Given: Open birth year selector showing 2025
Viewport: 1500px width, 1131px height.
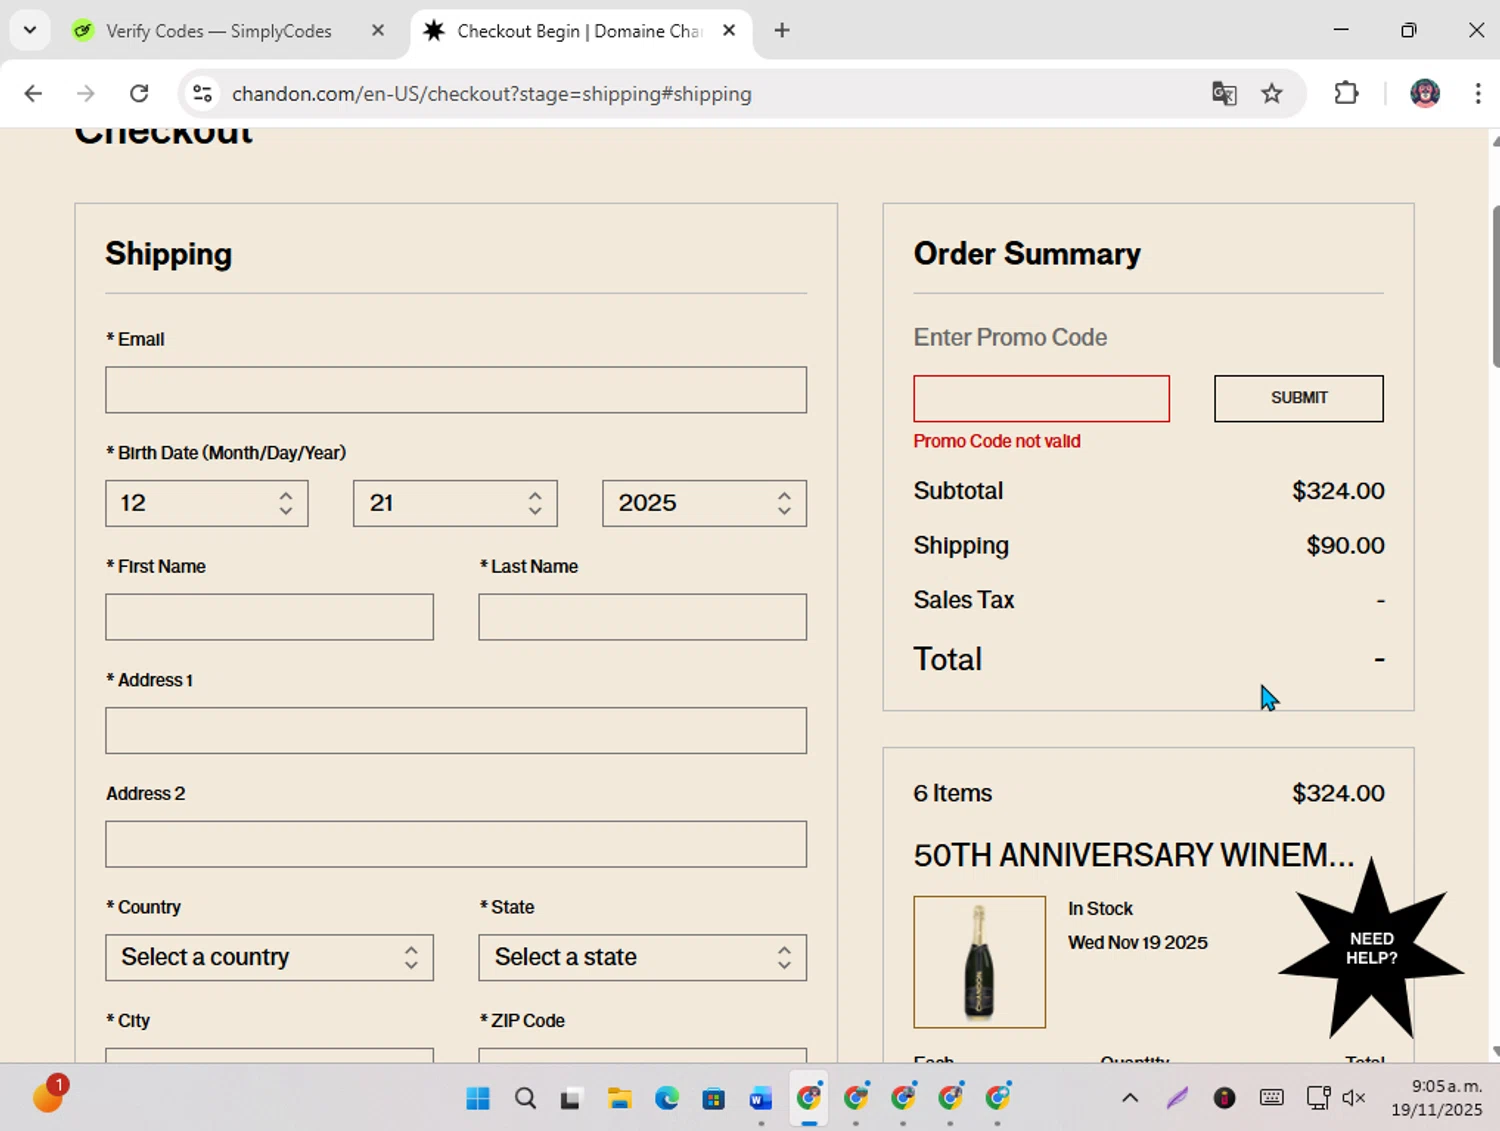Looking at the screenshot, I should (704, 503).
